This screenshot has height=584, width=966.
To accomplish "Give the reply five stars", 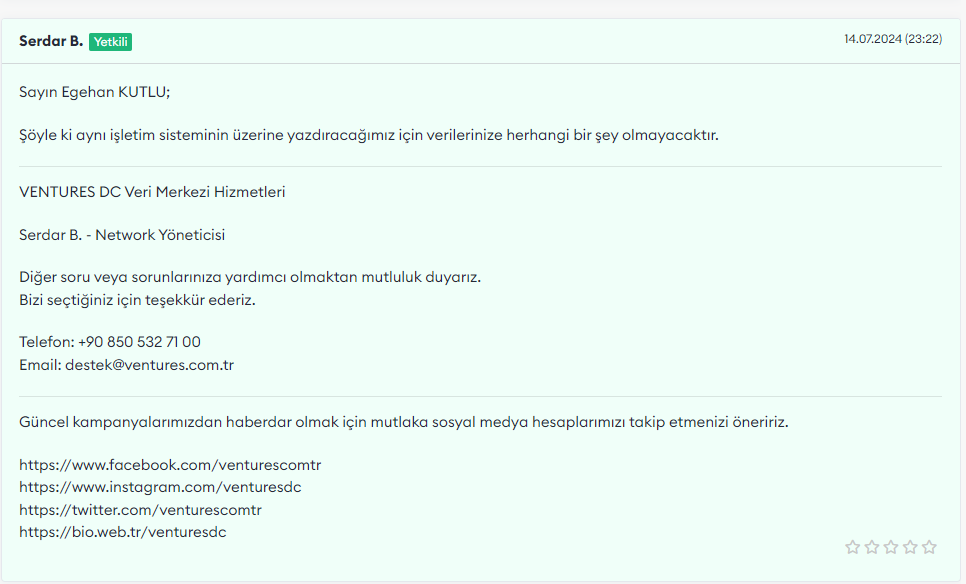I will point(929,546).
